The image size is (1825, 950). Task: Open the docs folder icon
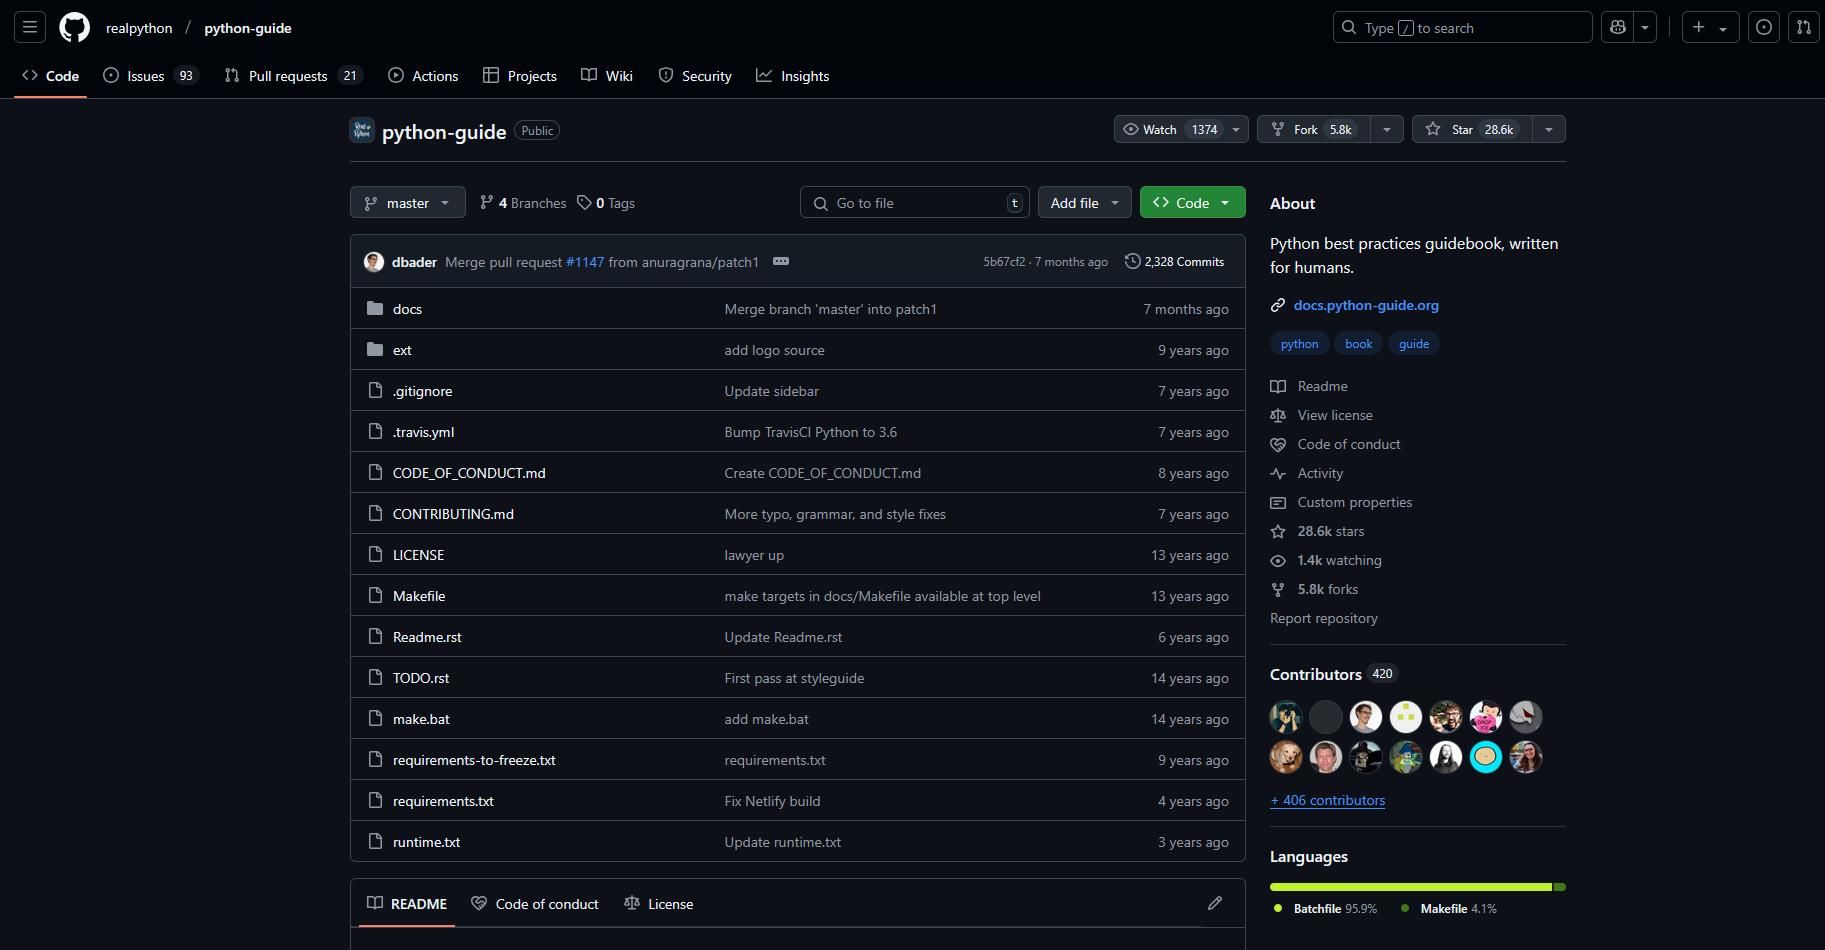[375, 308]
